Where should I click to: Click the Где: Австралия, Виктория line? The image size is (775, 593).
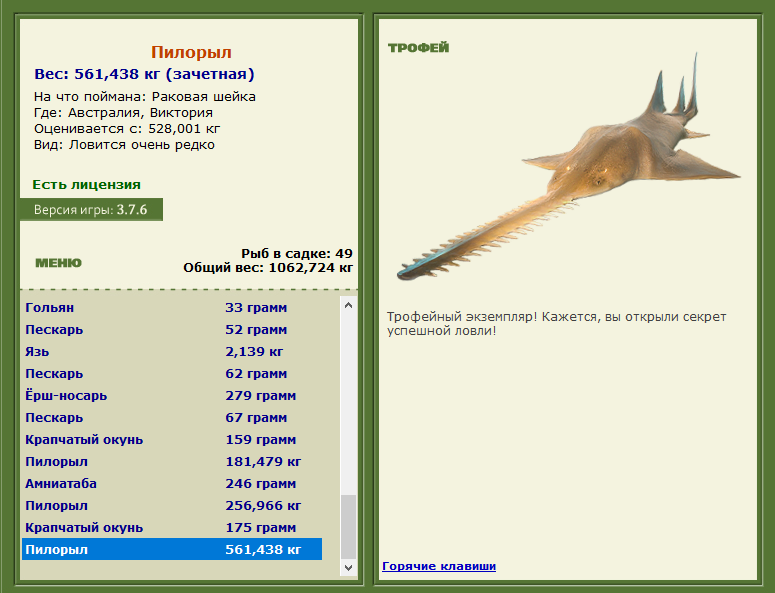(124, 113)
